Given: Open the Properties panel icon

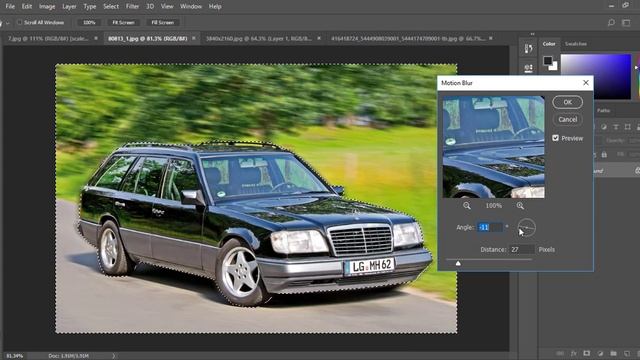Looking at the screenshot, I should pyautogui.click(x=528, y=68).
